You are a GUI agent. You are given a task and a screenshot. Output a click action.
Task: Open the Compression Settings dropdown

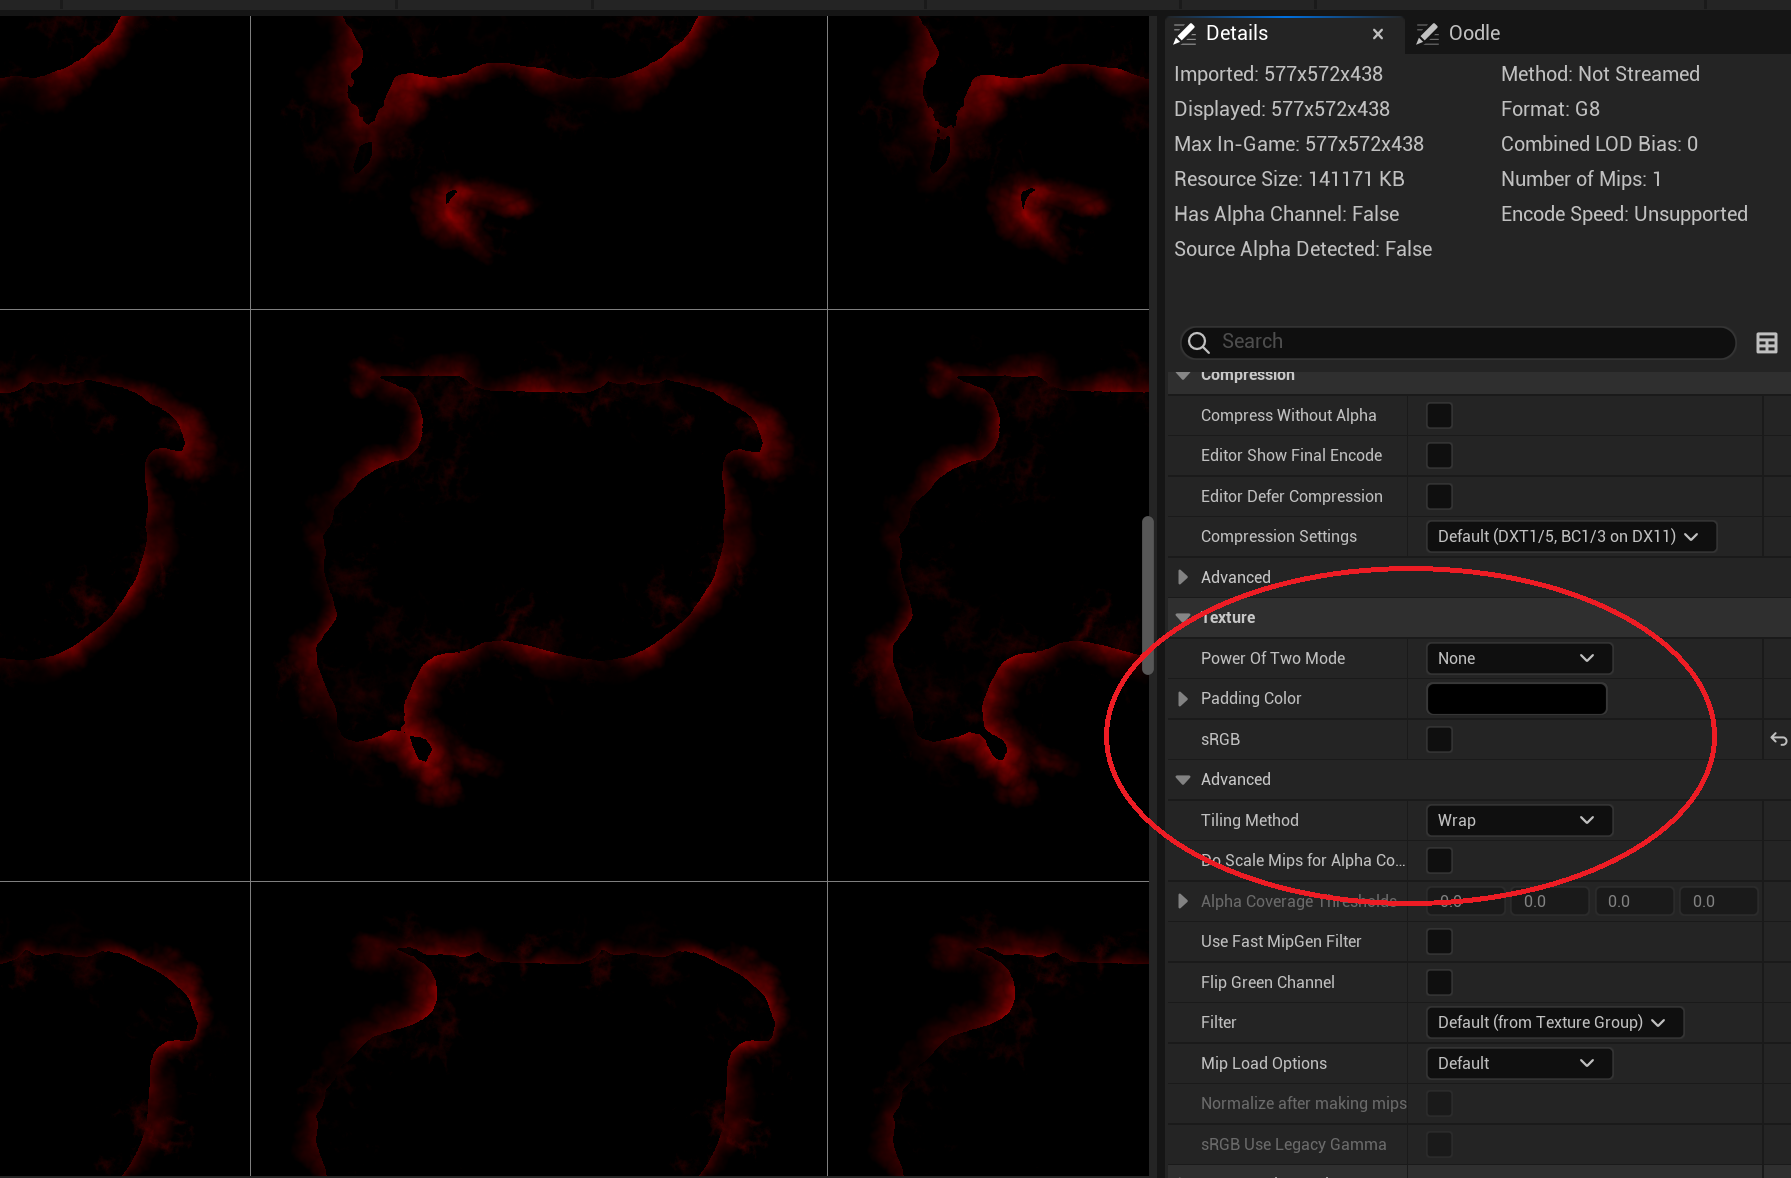coord(1569,536)
